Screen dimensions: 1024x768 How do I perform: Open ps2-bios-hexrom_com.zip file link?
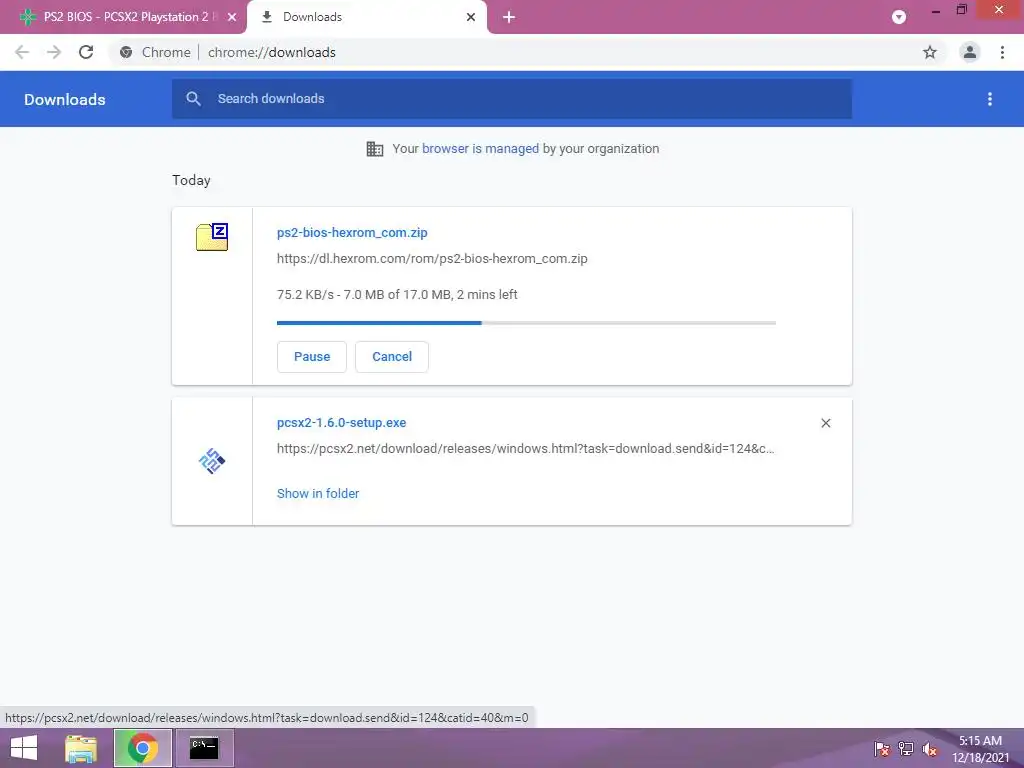tap(352, 232)
